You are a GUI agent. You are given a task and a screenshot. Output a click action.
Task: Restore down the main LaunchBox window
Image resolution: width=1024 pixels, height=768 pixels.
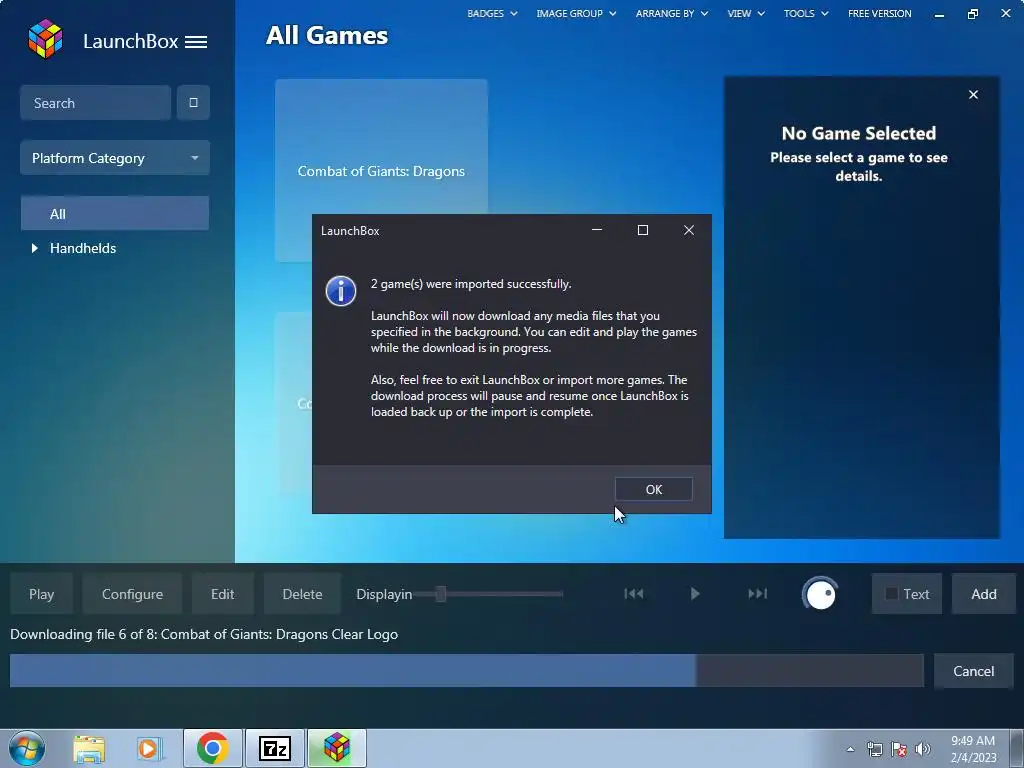[x=972, y=13]
